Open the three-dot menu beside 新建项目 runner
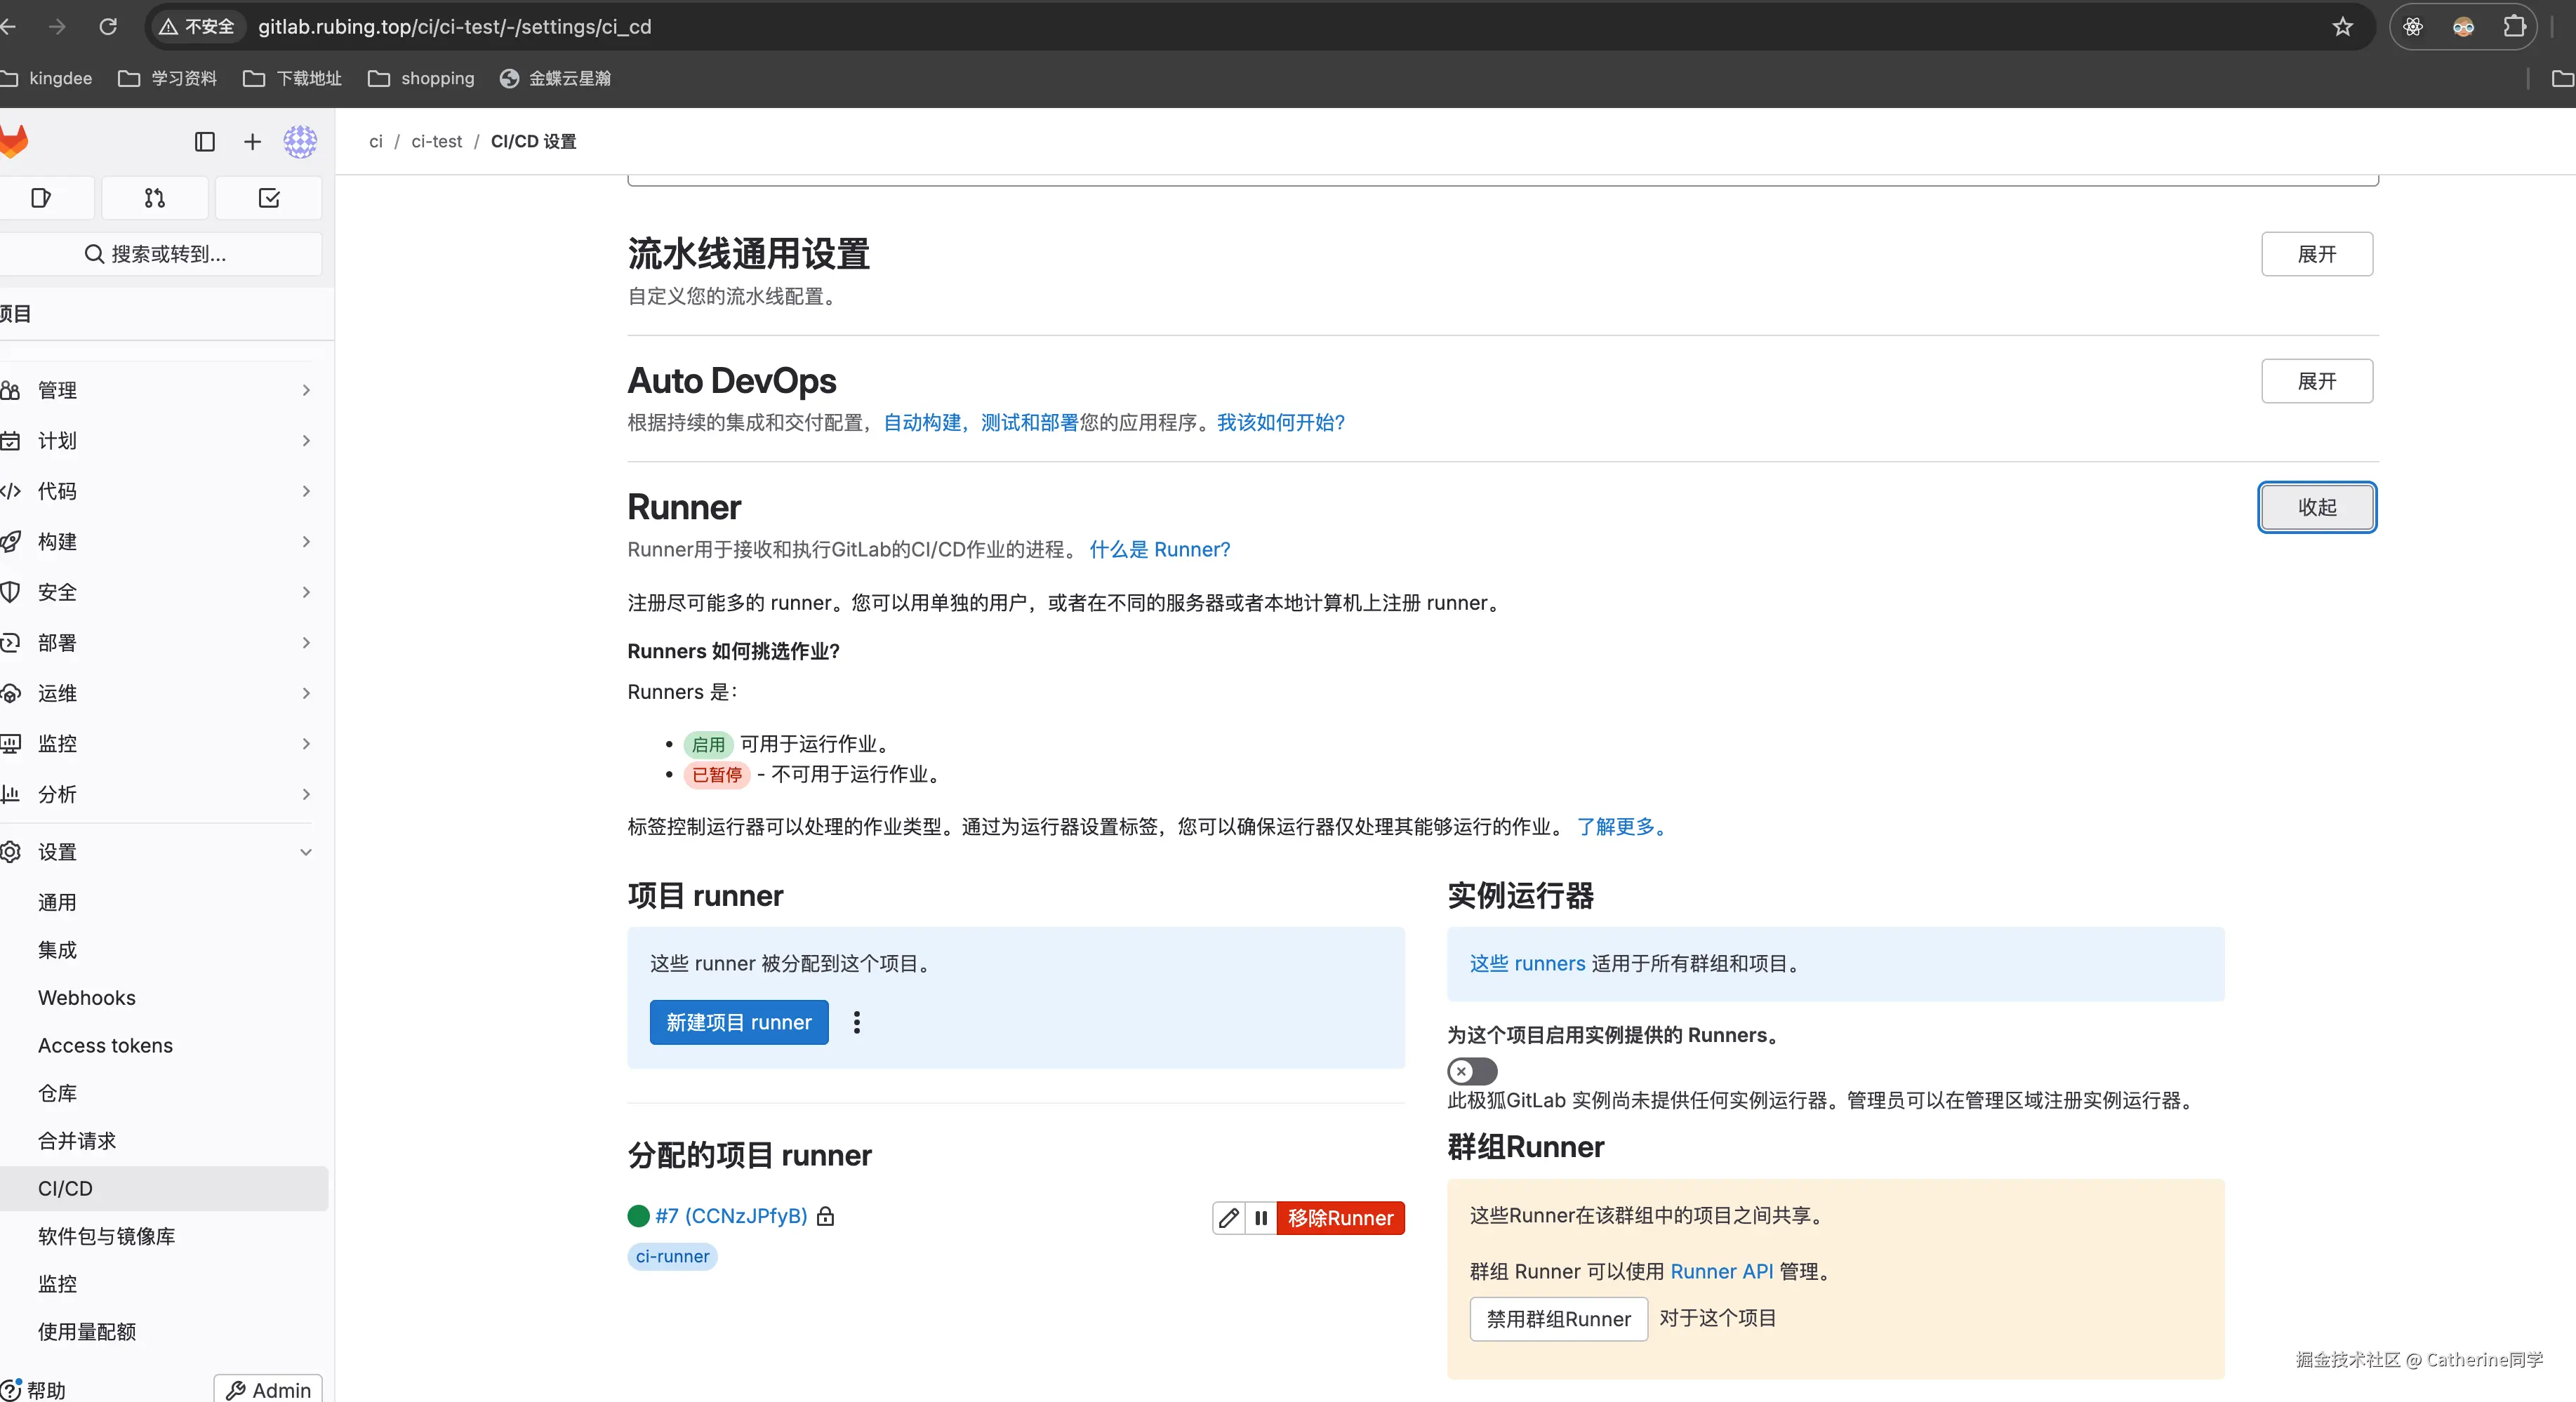This screenshot has width=2576, height=1402. 856,1022
